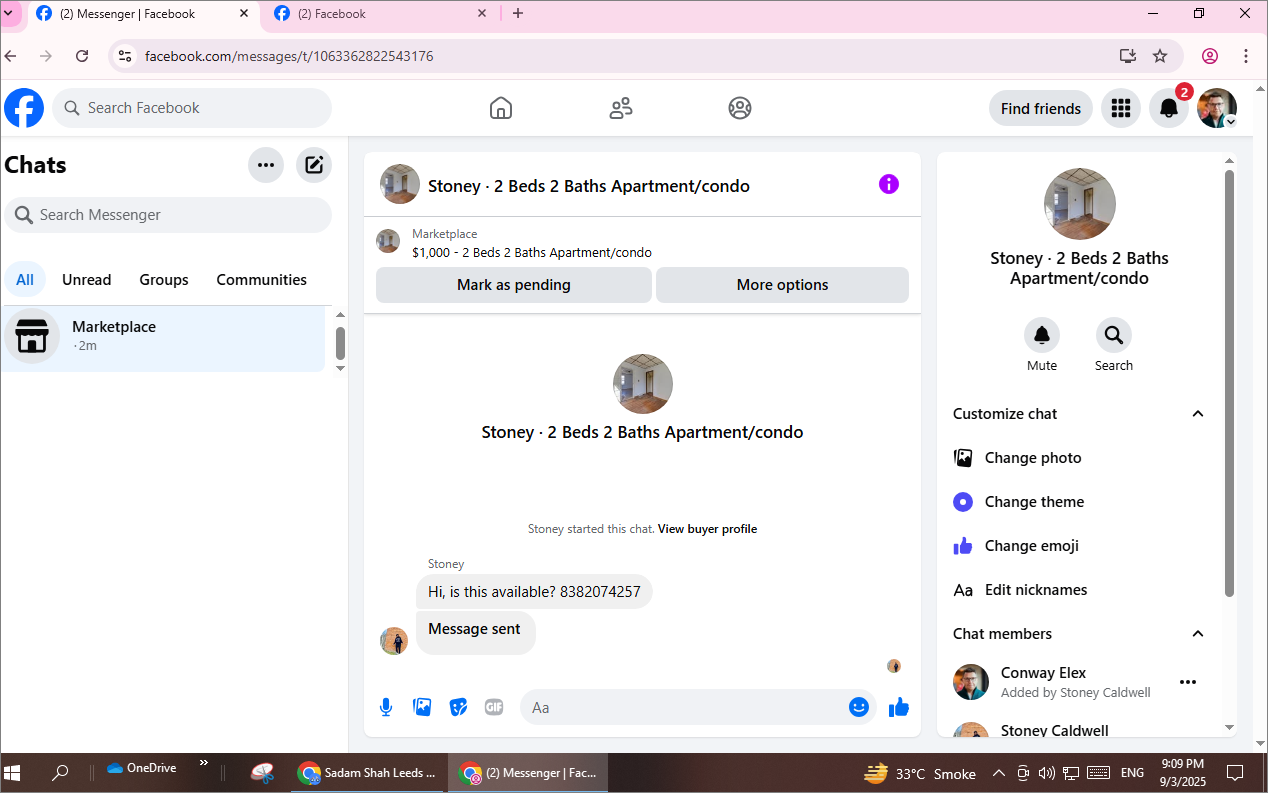Open the Facebook menu grid icon
This screenshot has width=1268, height=793.
1121,108
